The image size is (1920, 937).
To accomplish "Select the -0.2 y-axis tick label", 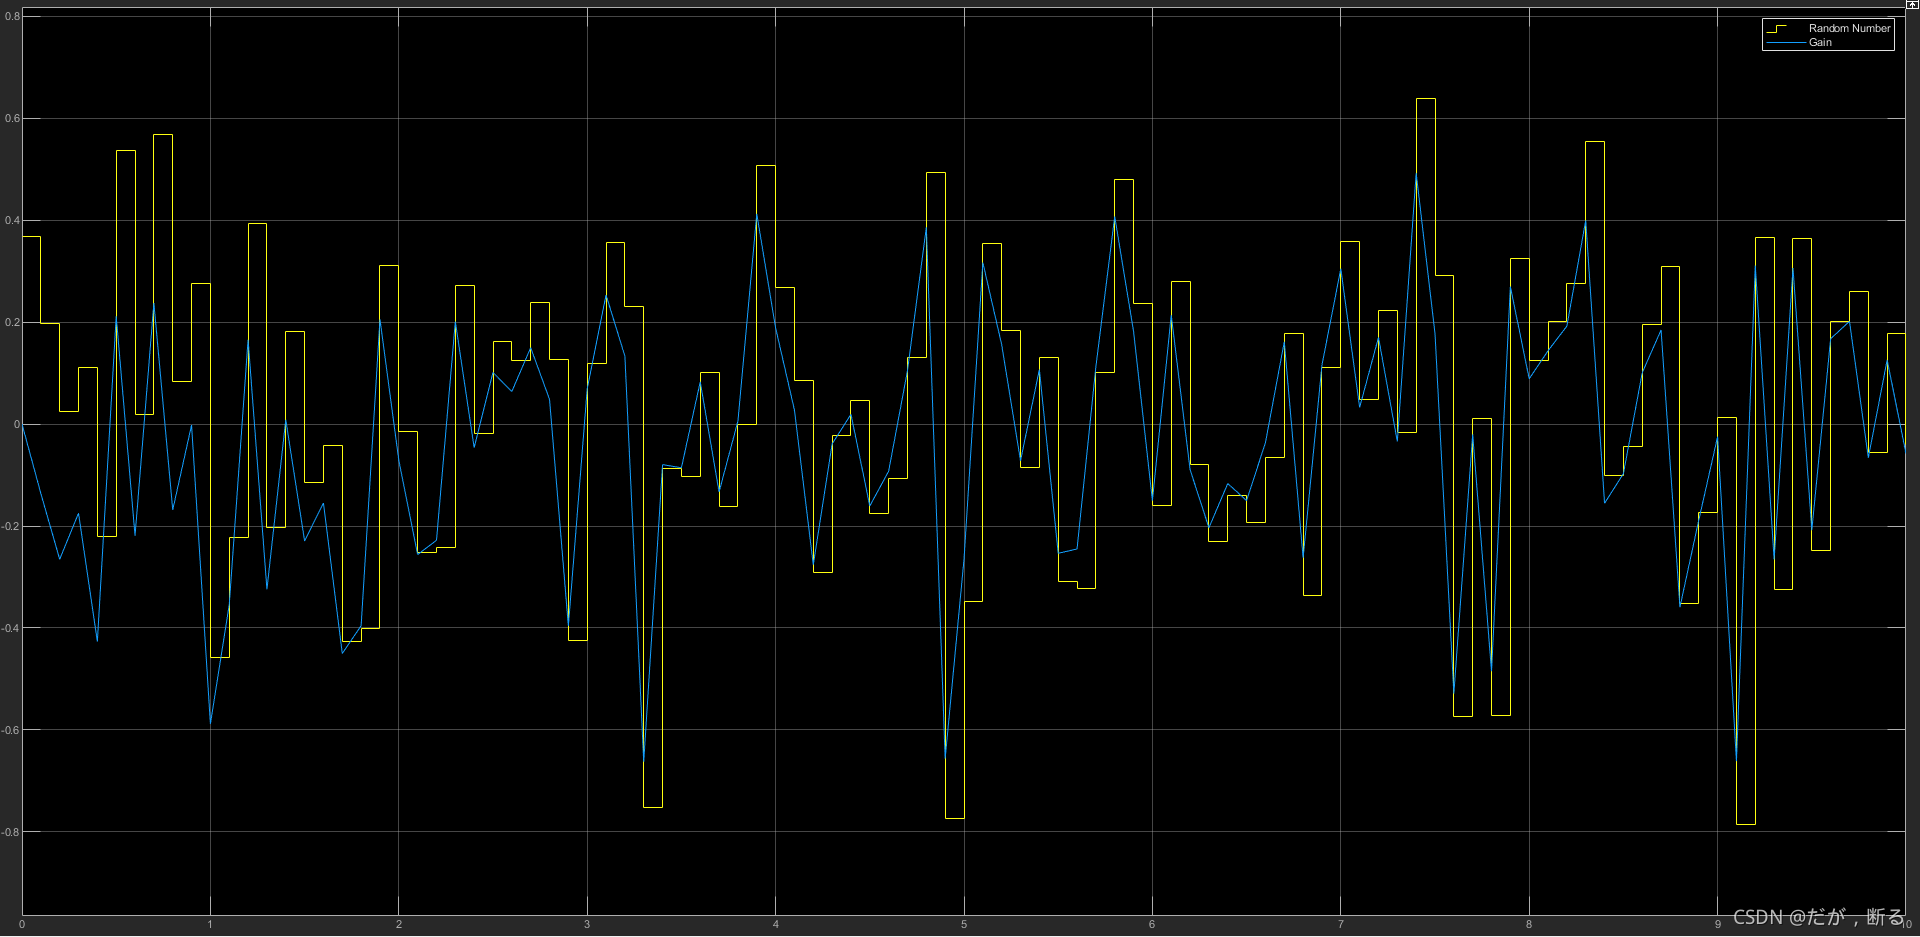I will (11, 526).
